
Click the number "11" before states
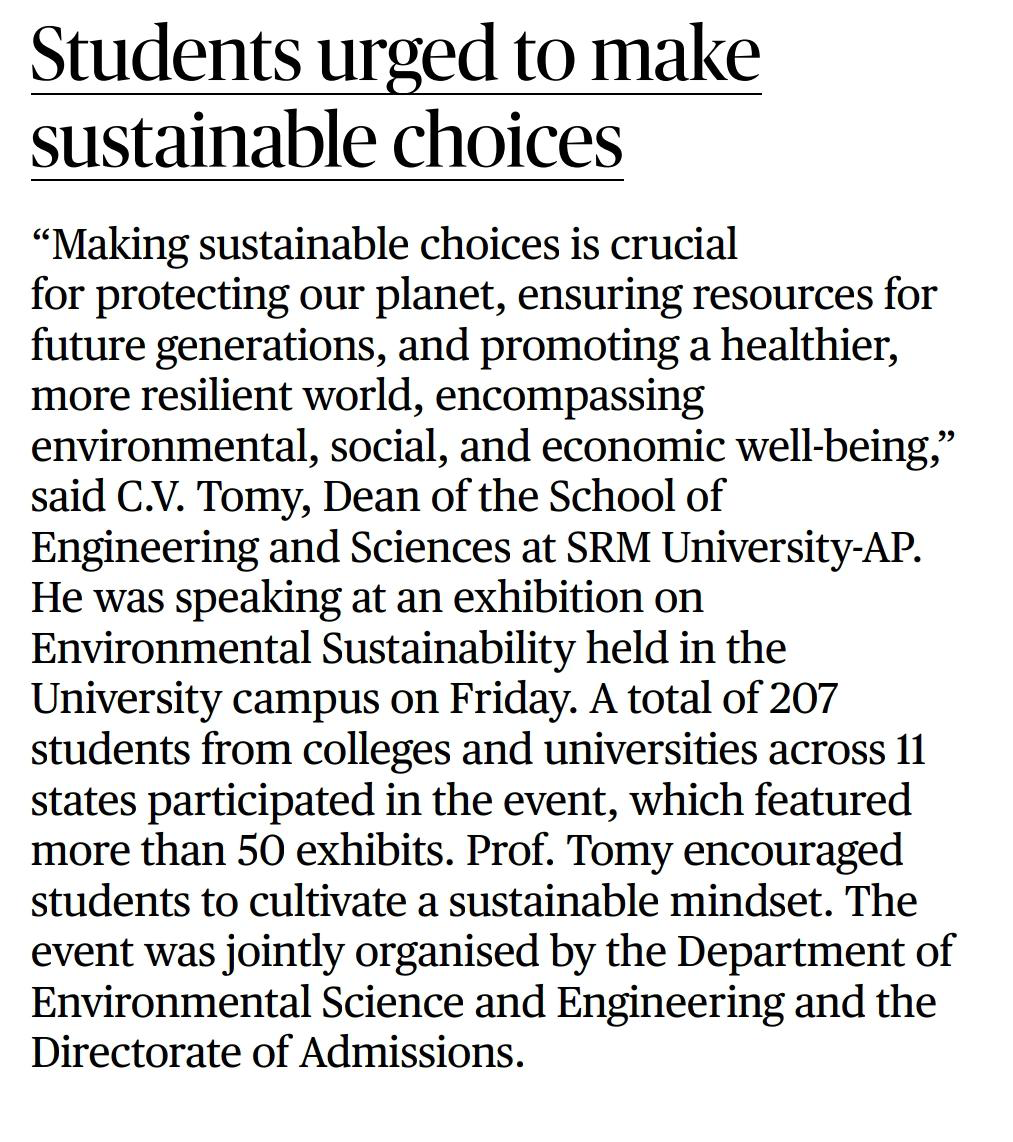point(911,750)
